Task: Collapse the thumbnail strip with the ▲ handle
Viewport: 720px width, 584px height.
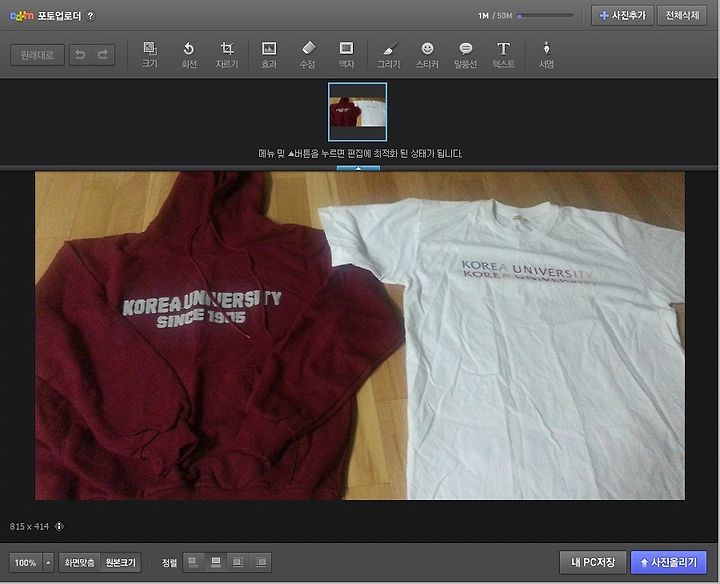Action: pos(358,168)
